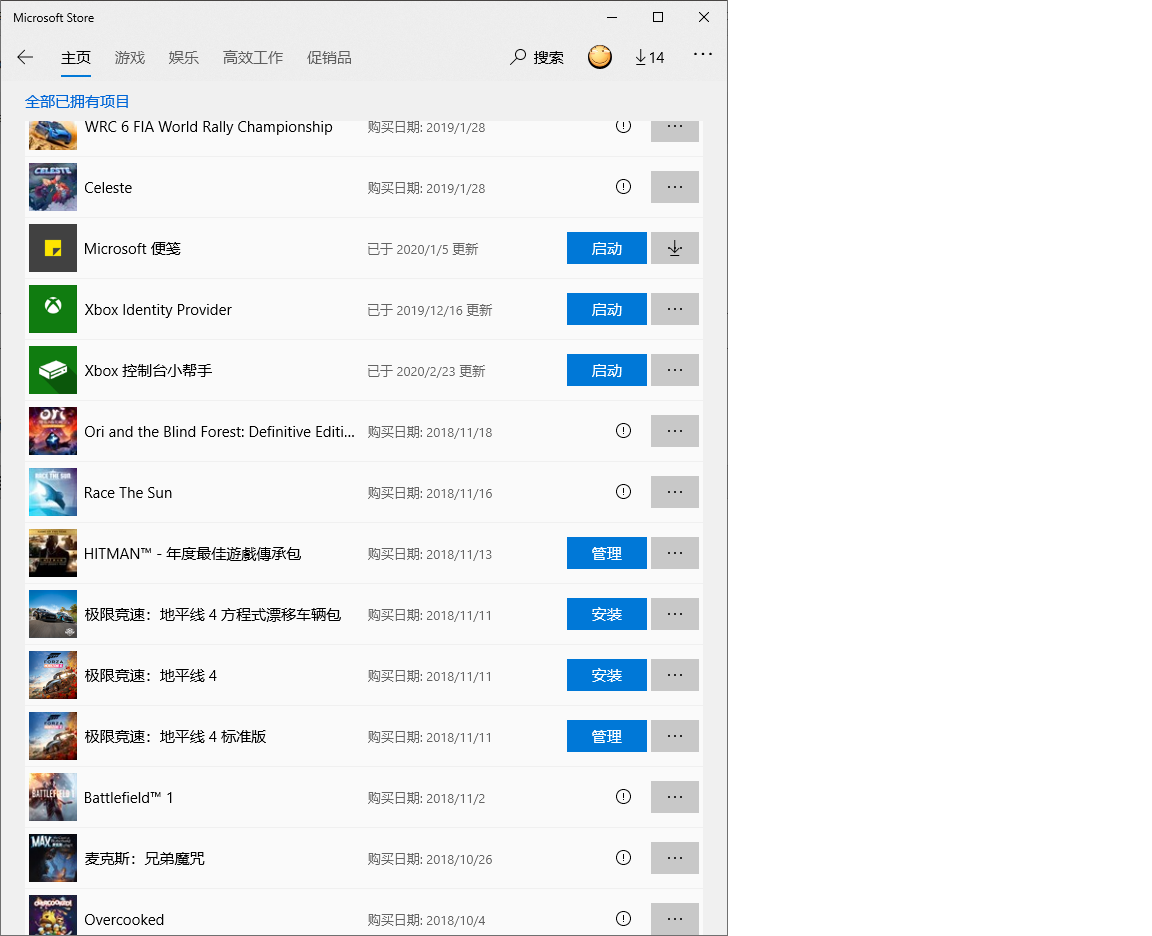1152x936 pixels.
Task: Open the Celeste game thumbnail
Action: coord(53,187)
